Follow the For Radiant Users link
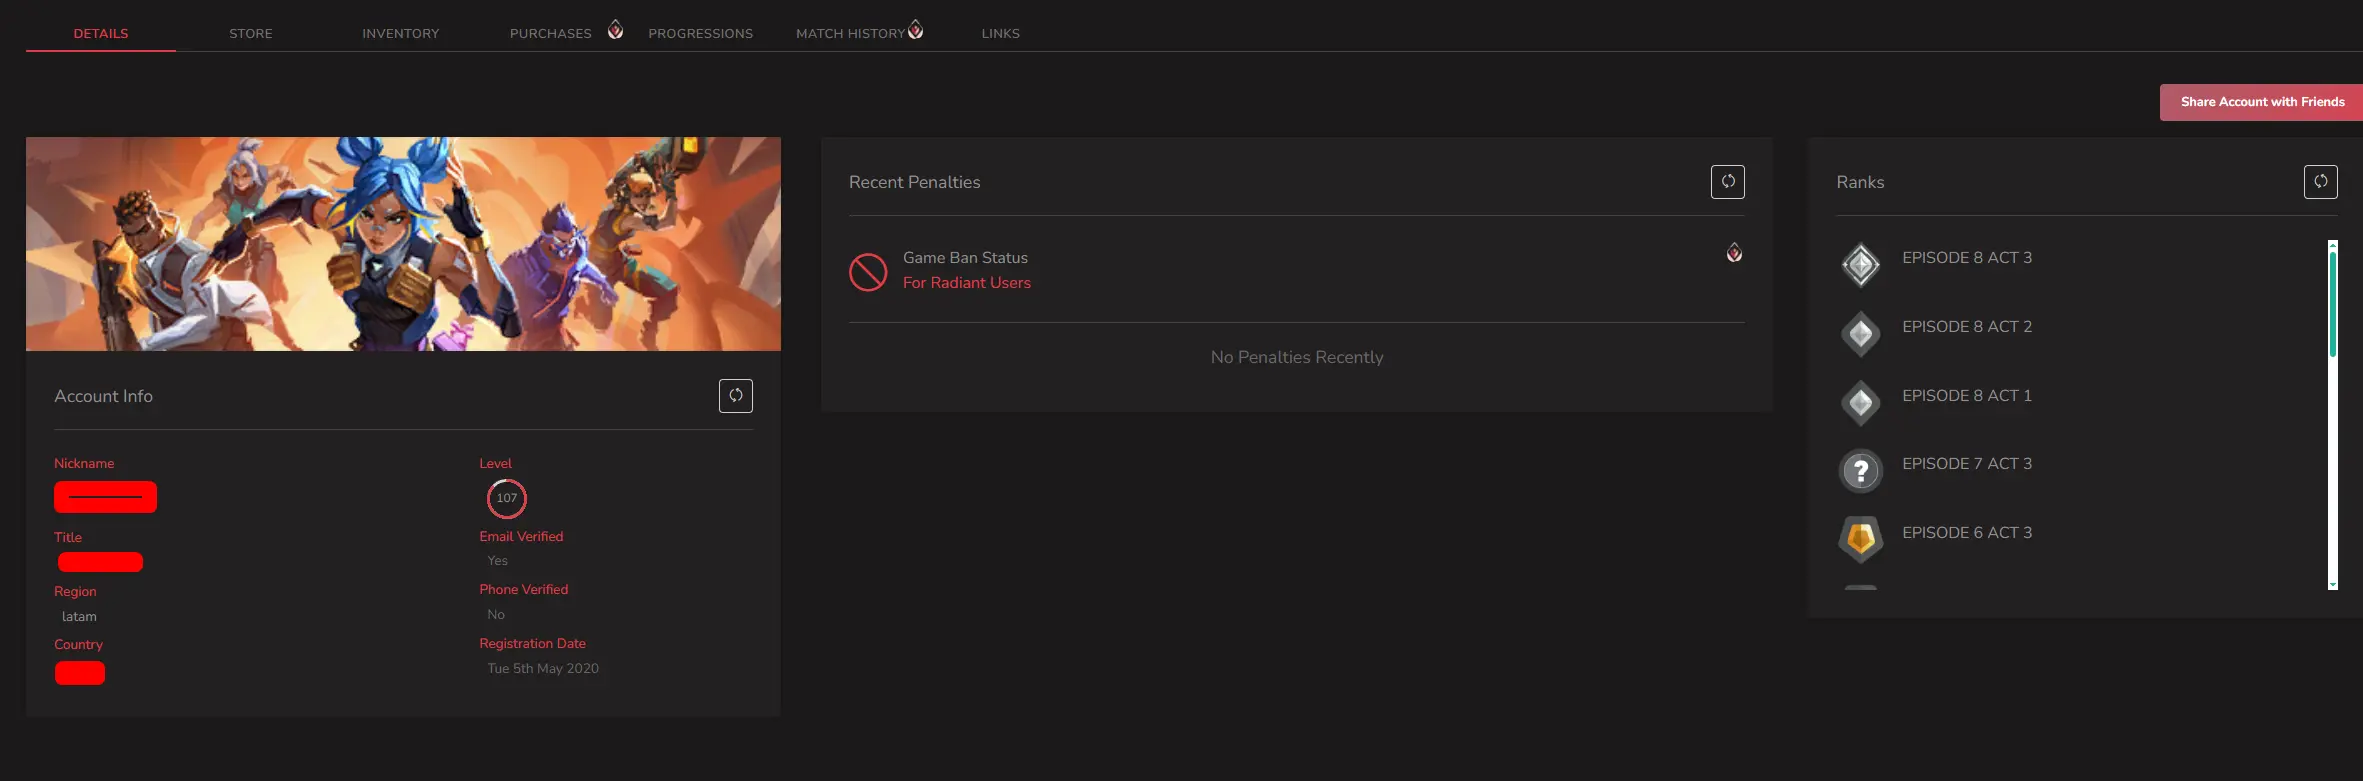The width and height of the screenshot is (2363, 781). [x=966, y=283]
